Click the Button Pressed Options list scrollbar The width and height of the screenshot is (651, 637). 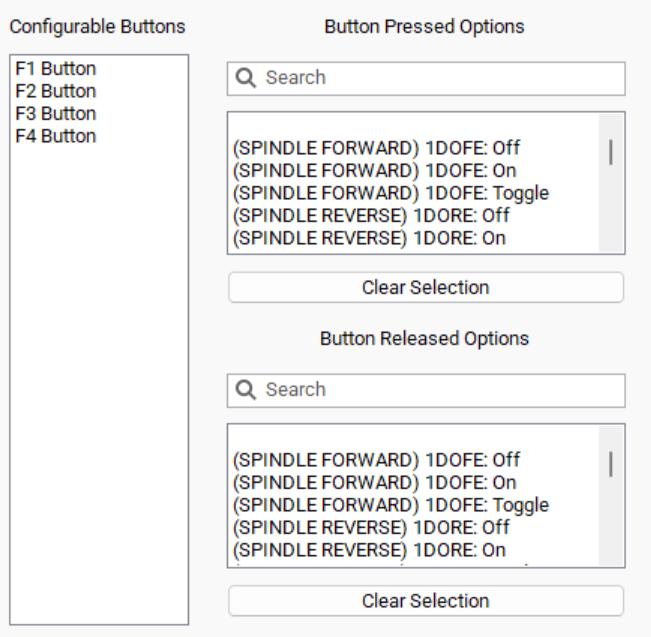[610, 152]
